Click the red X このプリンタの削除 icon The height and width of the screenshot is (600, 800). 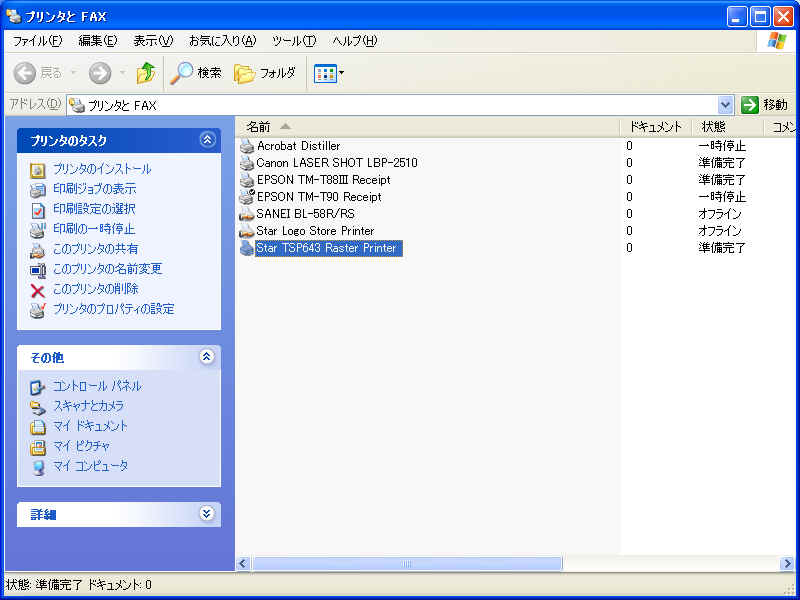click(38, 290)
